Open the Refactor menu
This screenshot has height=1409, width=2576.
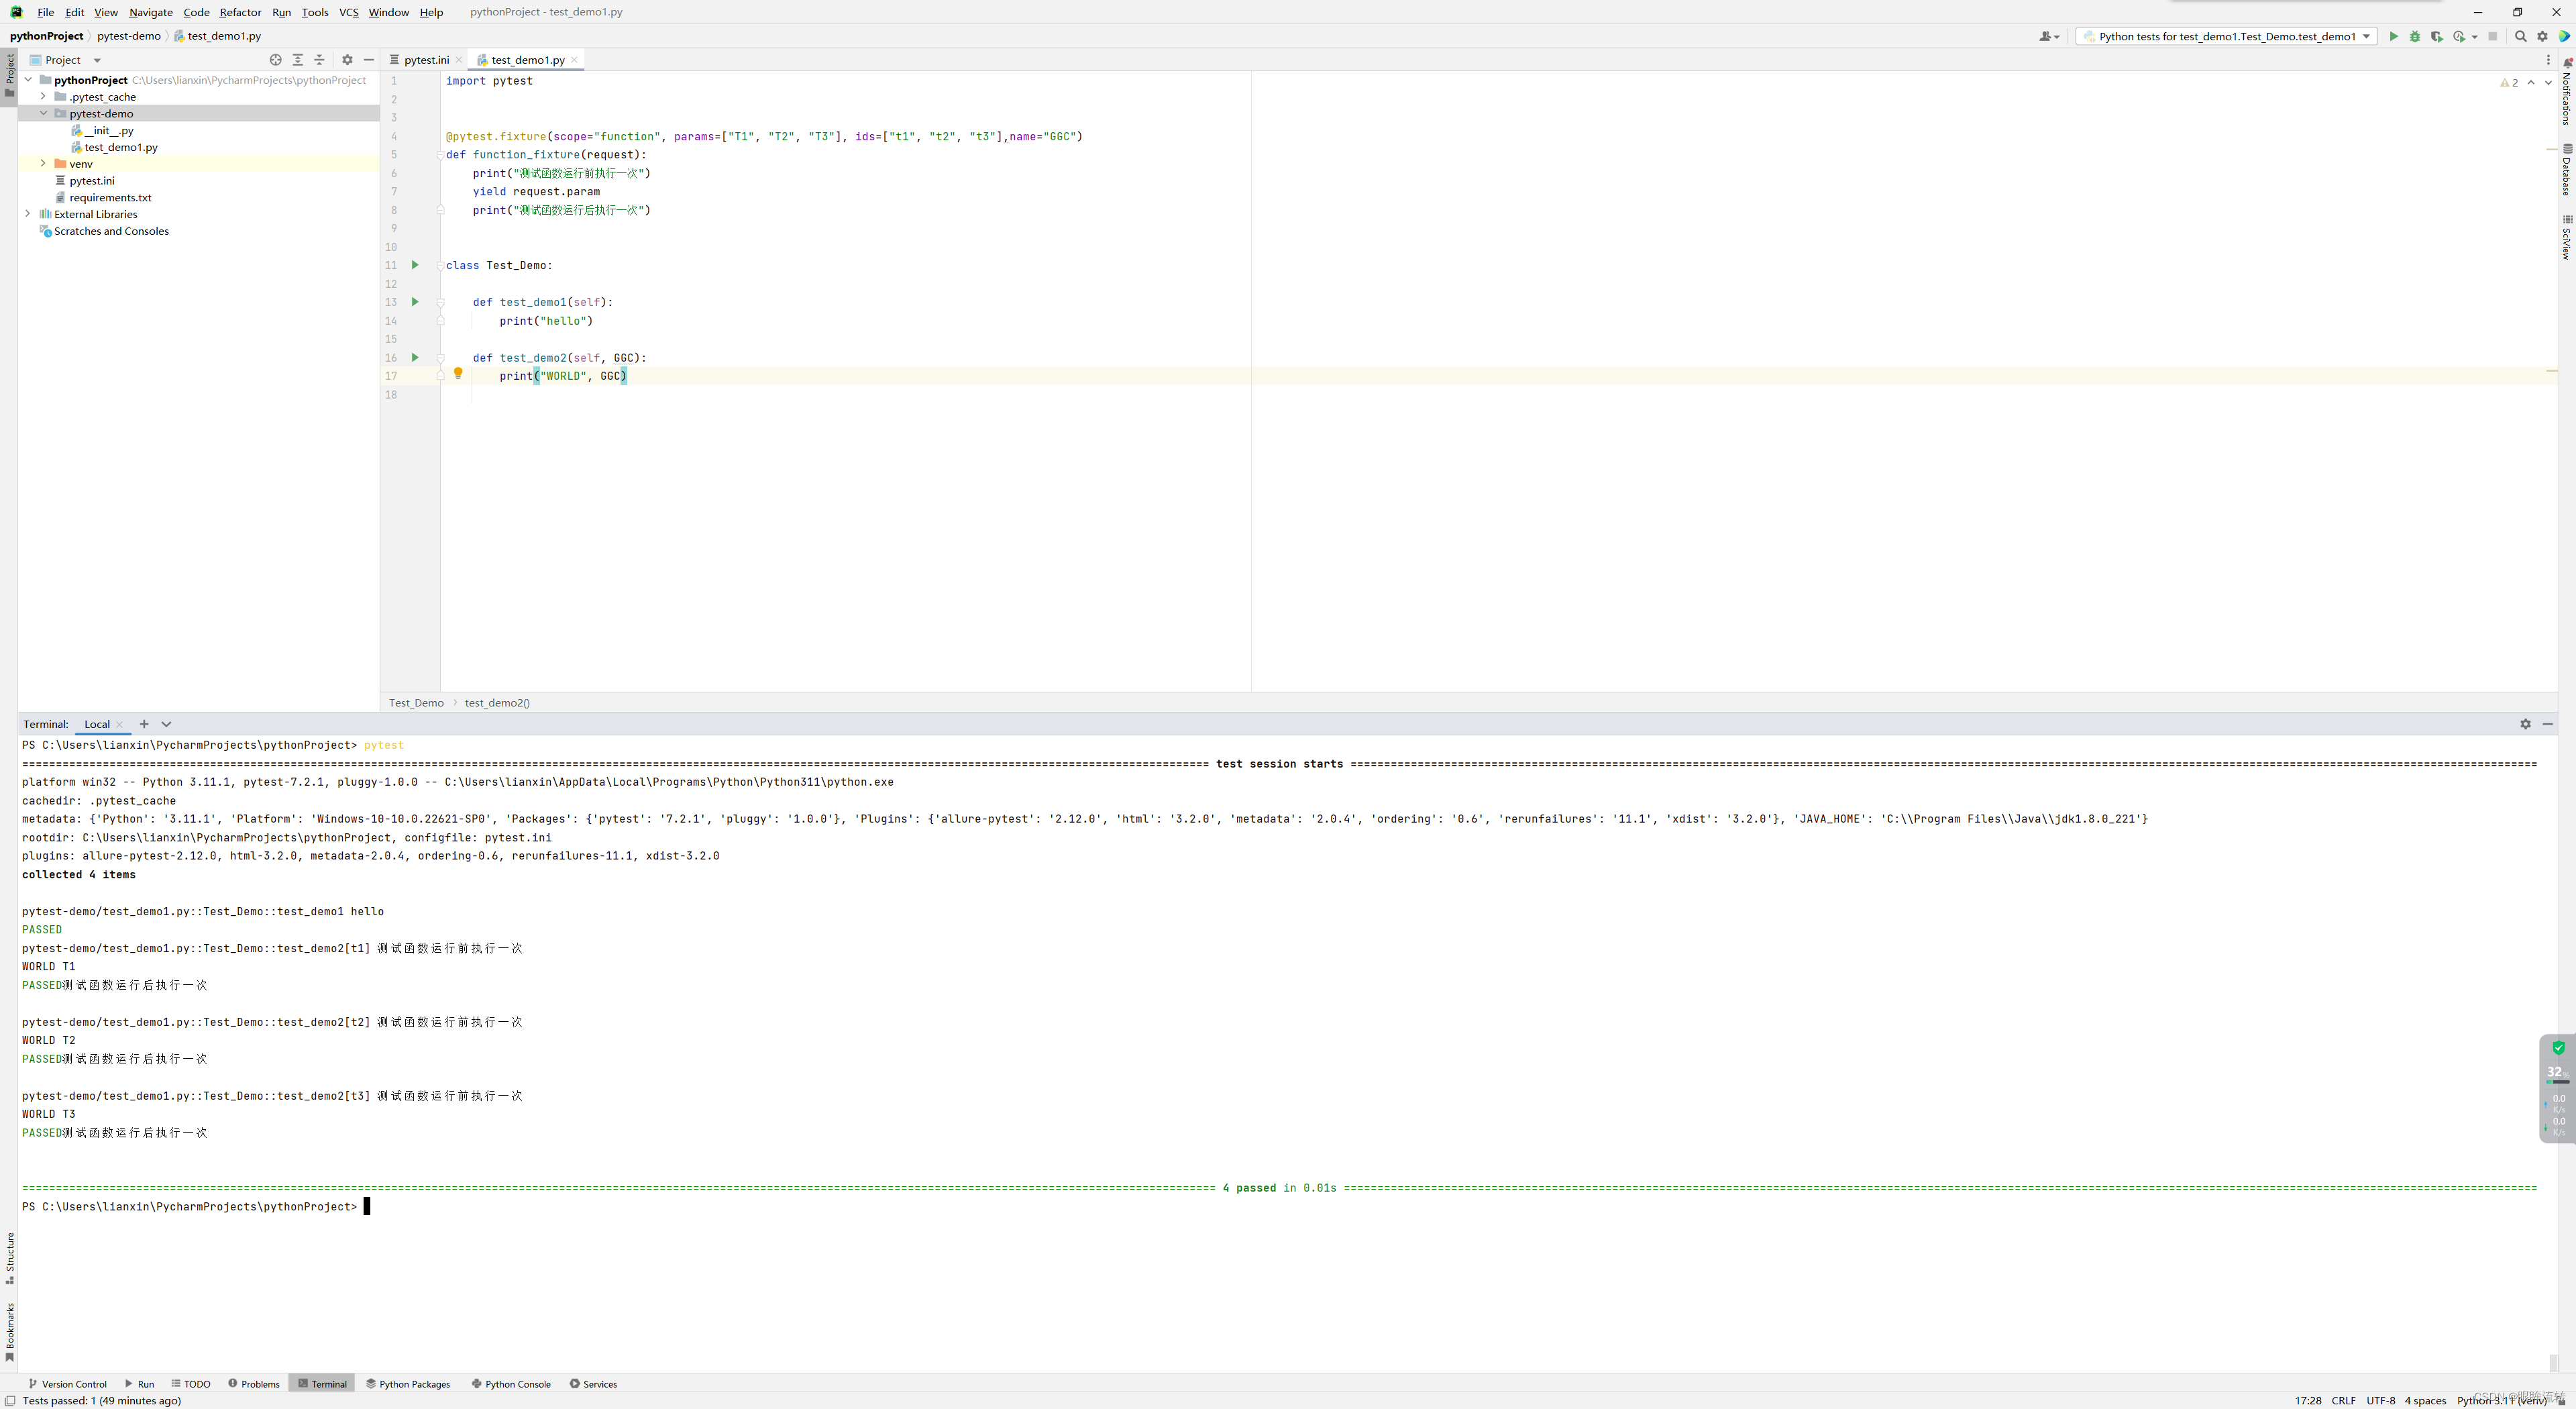(x=240, y=12)
